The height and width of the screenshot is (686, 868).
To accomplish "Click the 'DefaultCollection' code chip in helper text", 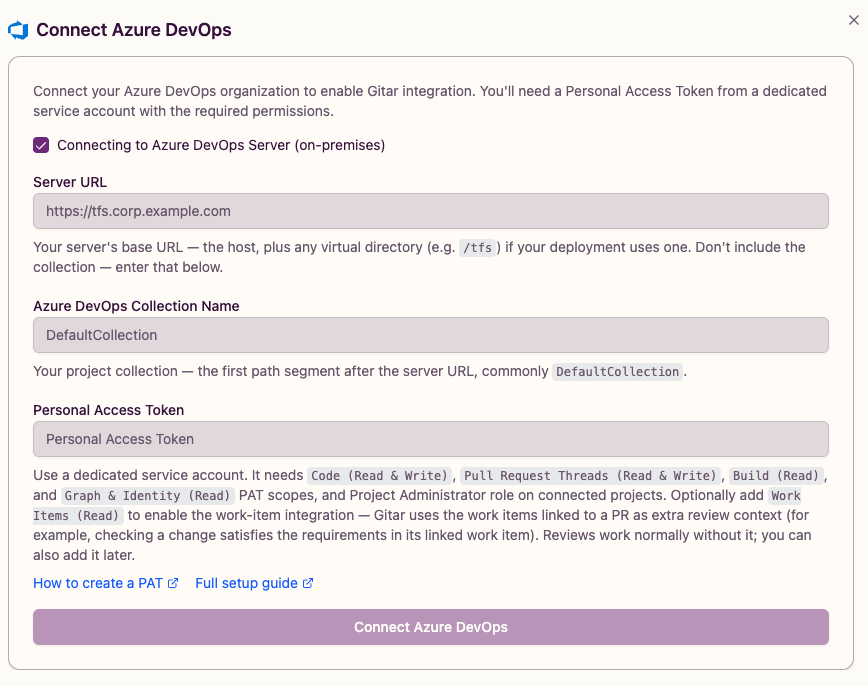I will click(617, 372).
